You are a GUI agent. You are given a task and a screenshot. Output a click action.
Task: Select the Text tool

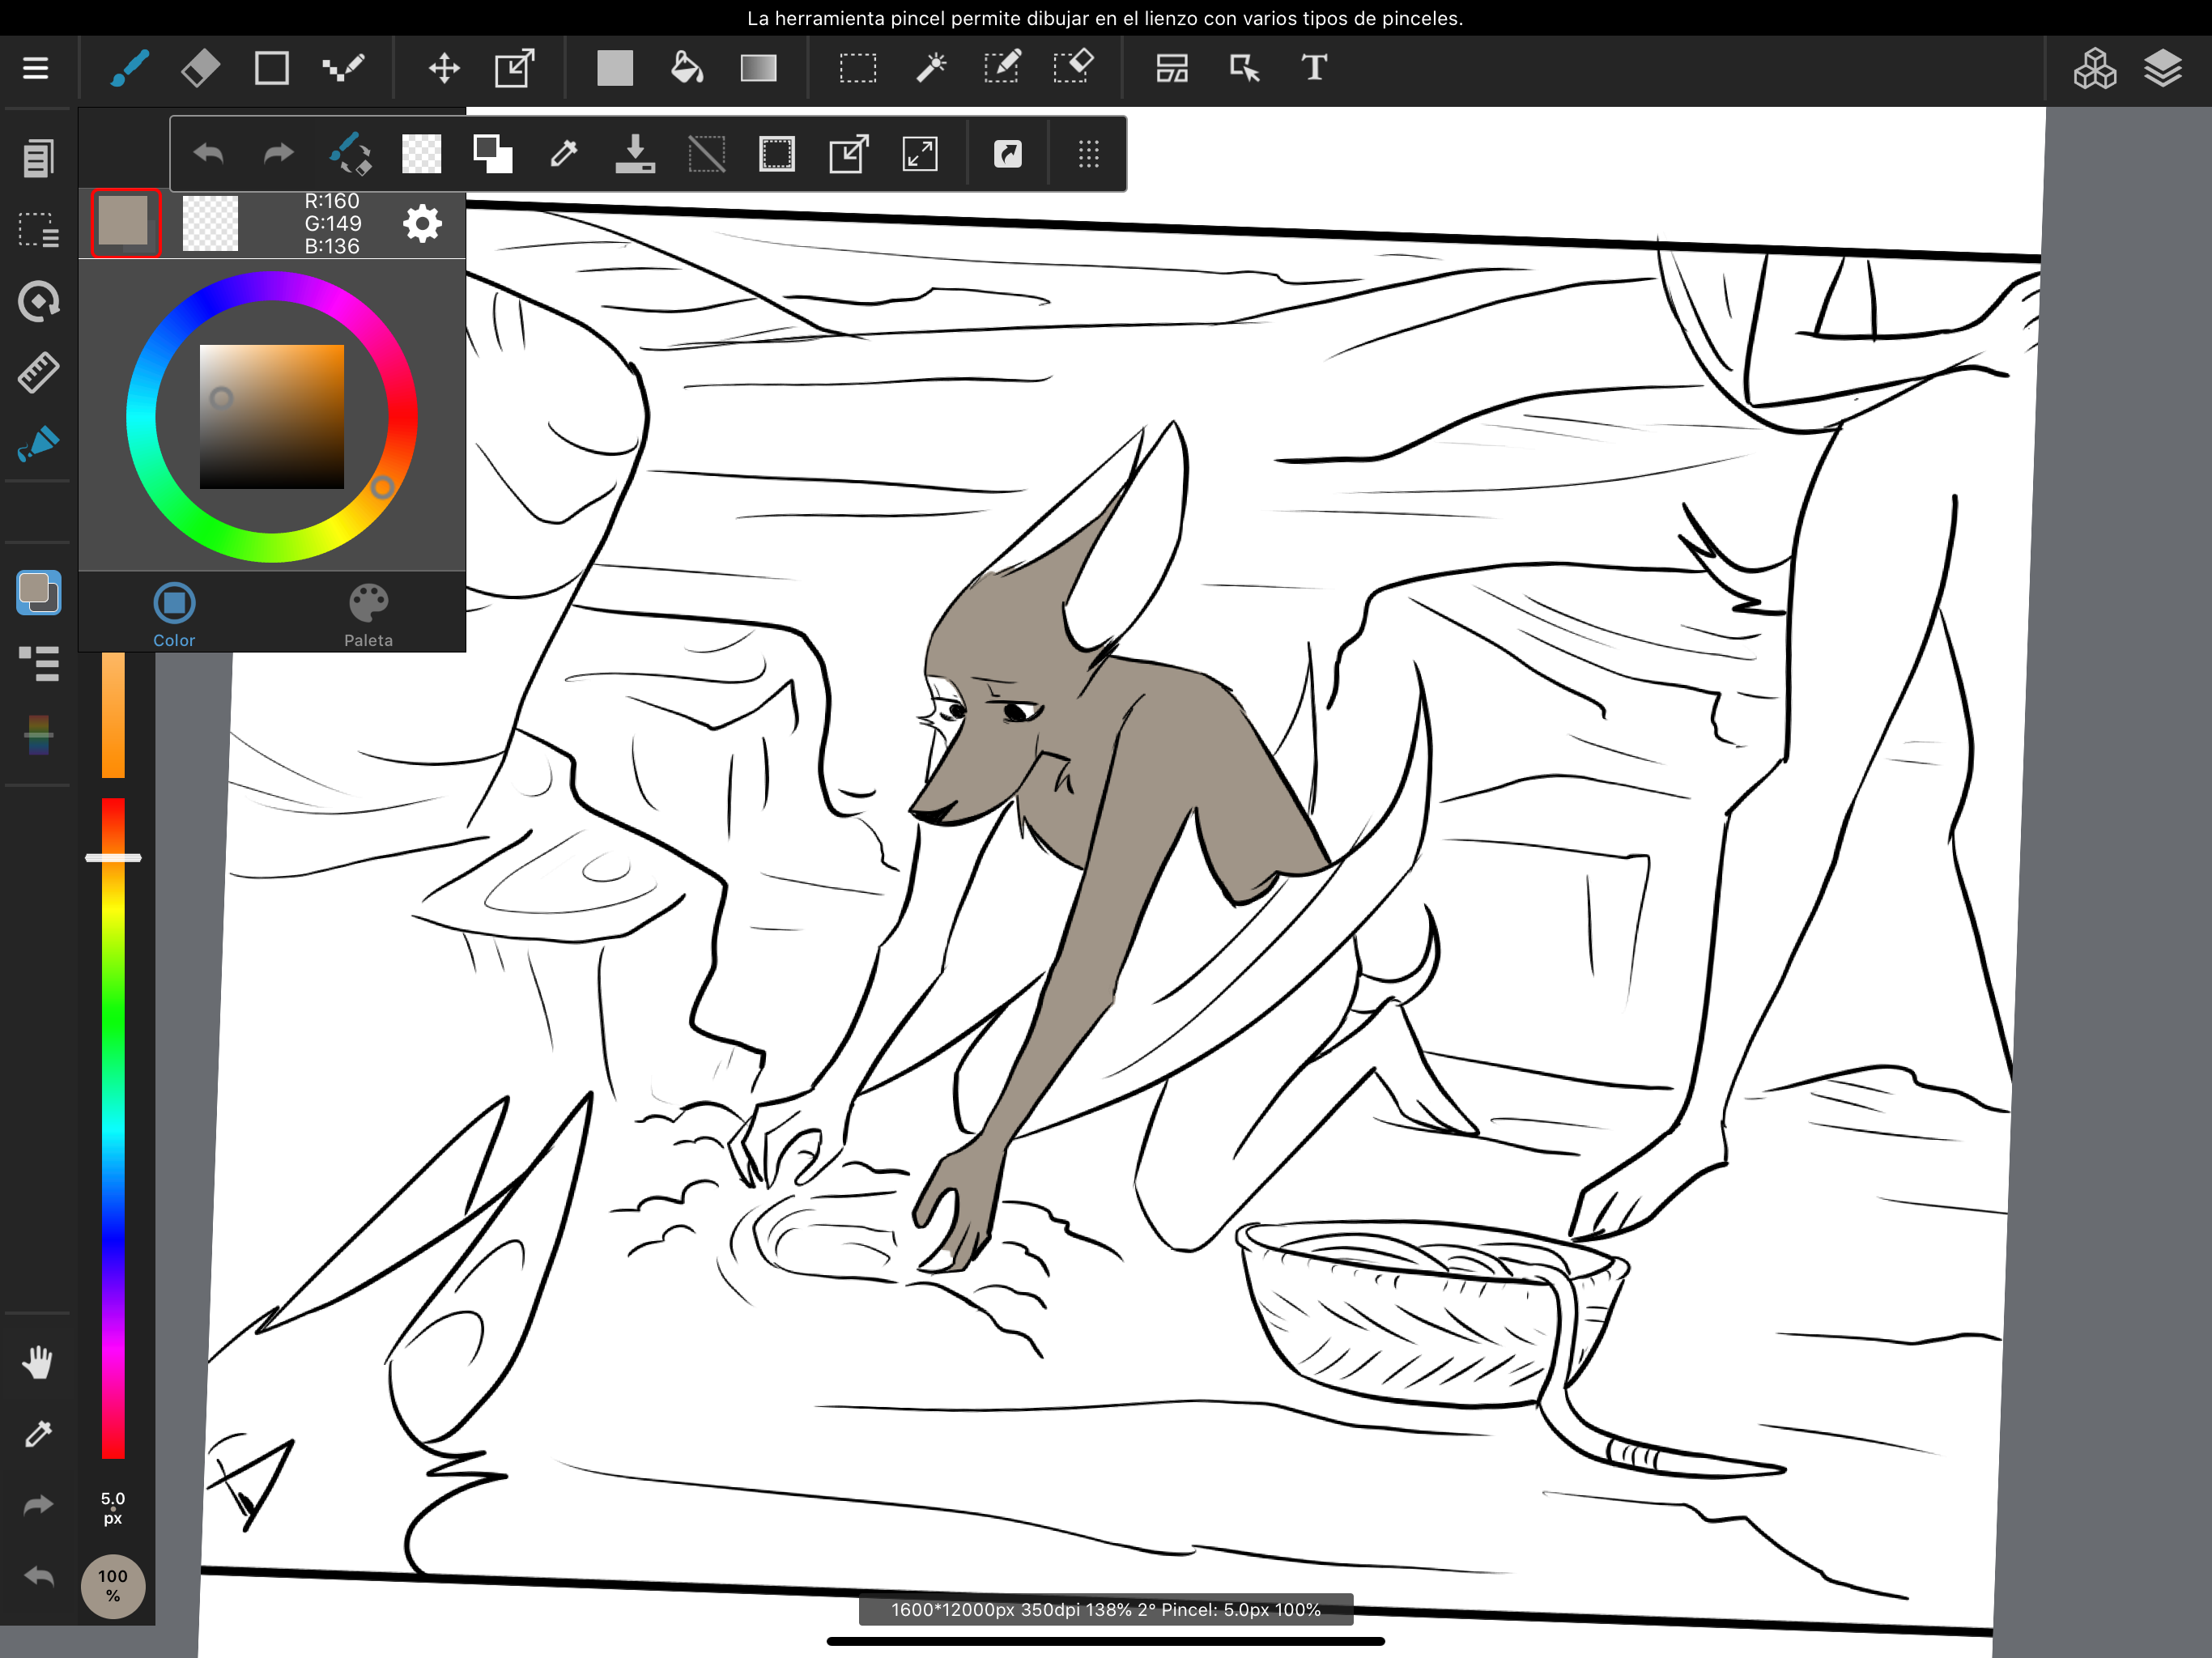(1314, 68)
